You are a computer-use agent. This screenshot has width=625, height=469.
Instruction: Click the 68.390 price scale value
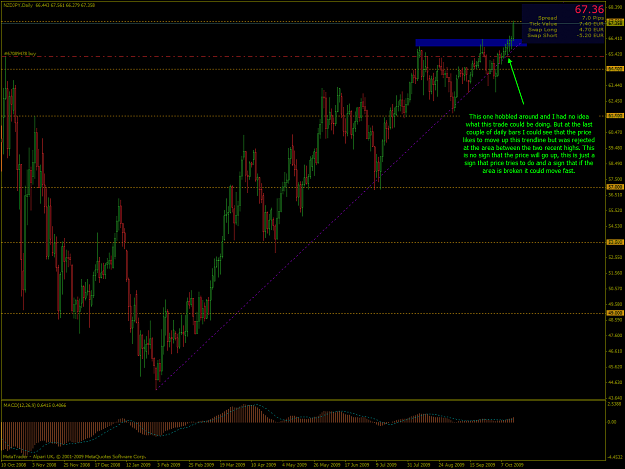pos(615,7)
